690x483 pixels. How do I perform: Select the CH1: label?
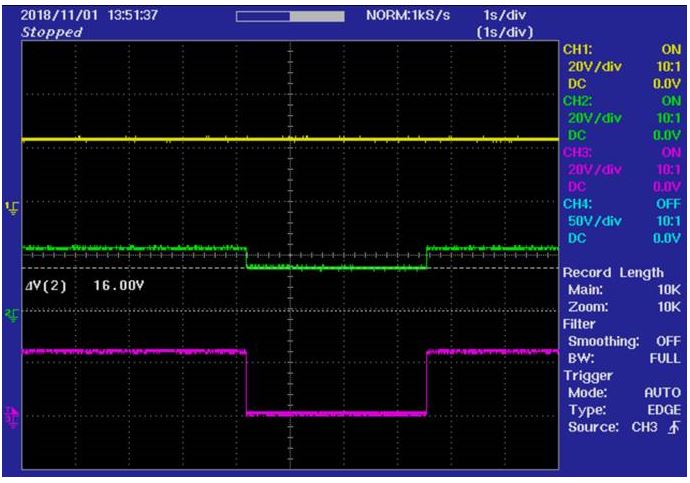577,49
